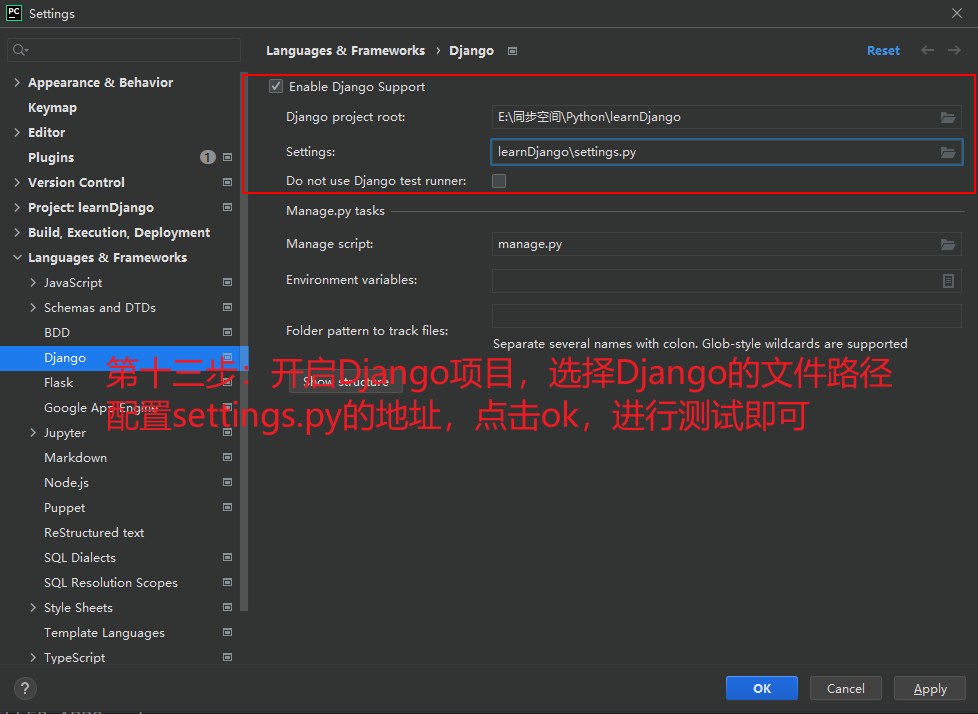
Task: Click the project-level icon beside Node.js
Action: click(x=228, y=482)
